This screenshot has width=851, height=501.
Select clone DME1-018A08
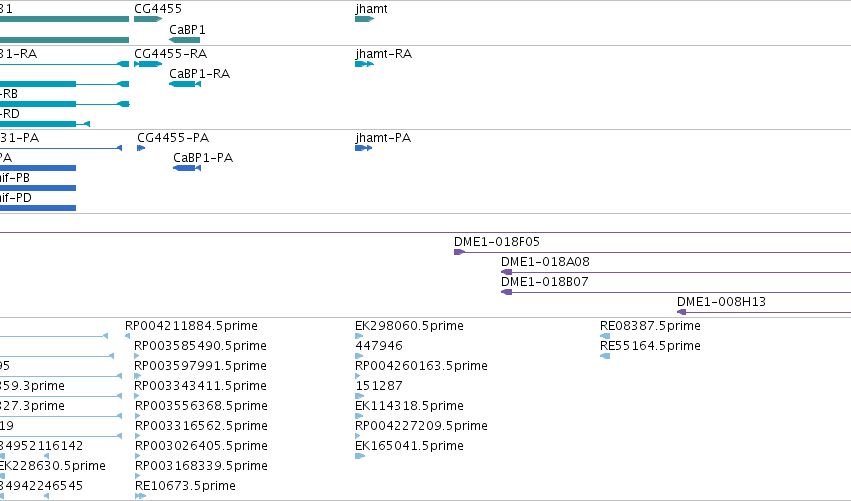676,272
